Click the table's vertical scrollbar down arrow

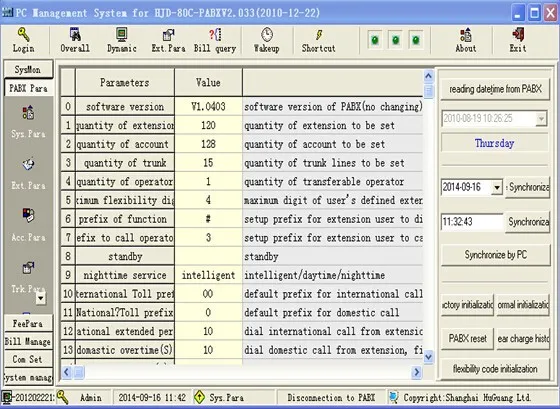click(x=429, y=356)
